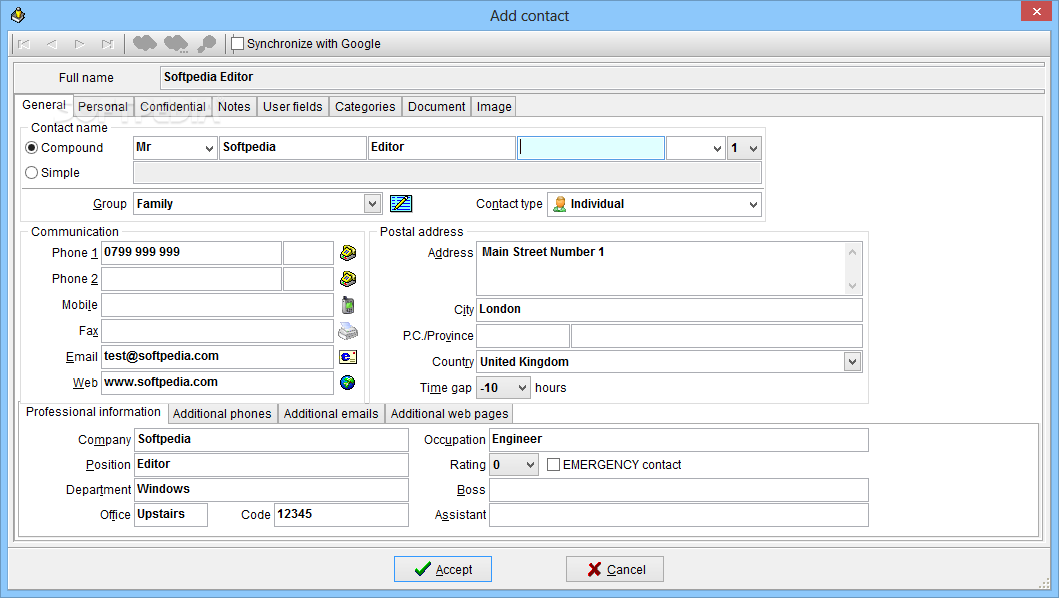
Task: Tick the EMERGENCY contact checkbox
Action: [553, 465]
